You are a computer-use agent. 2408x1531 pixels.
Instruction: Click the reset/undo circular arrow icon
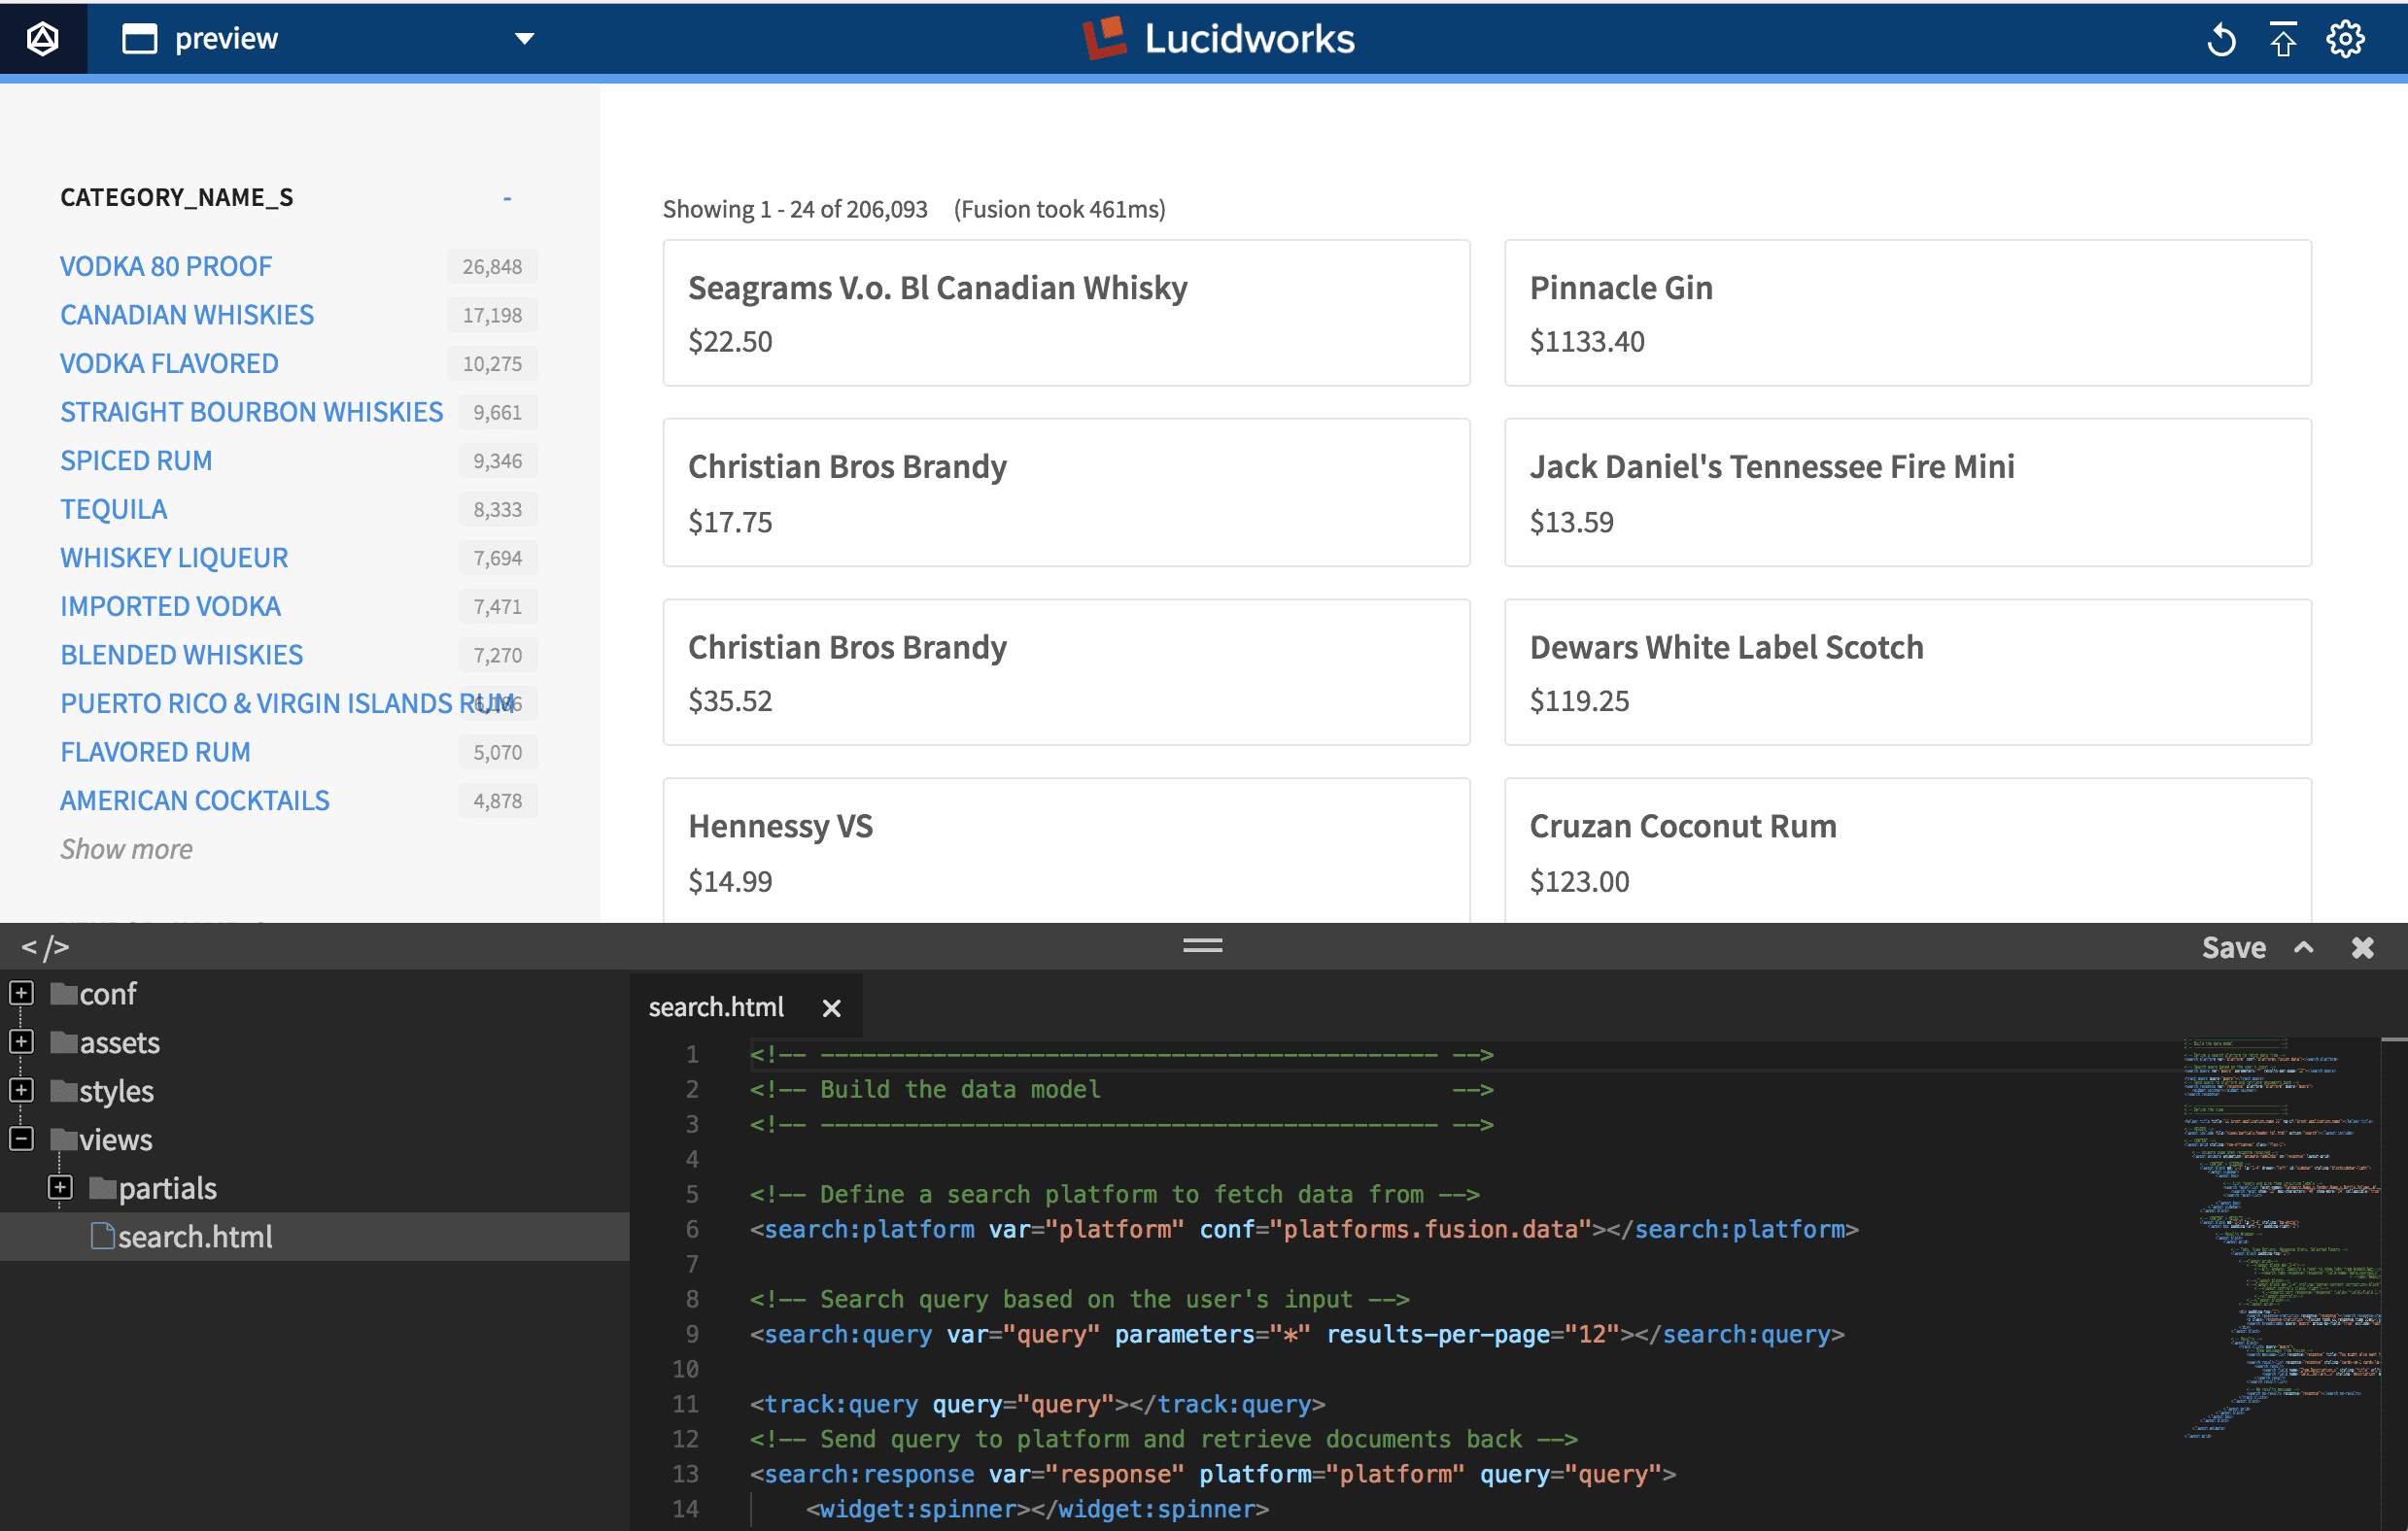[x=2220, y=40]
